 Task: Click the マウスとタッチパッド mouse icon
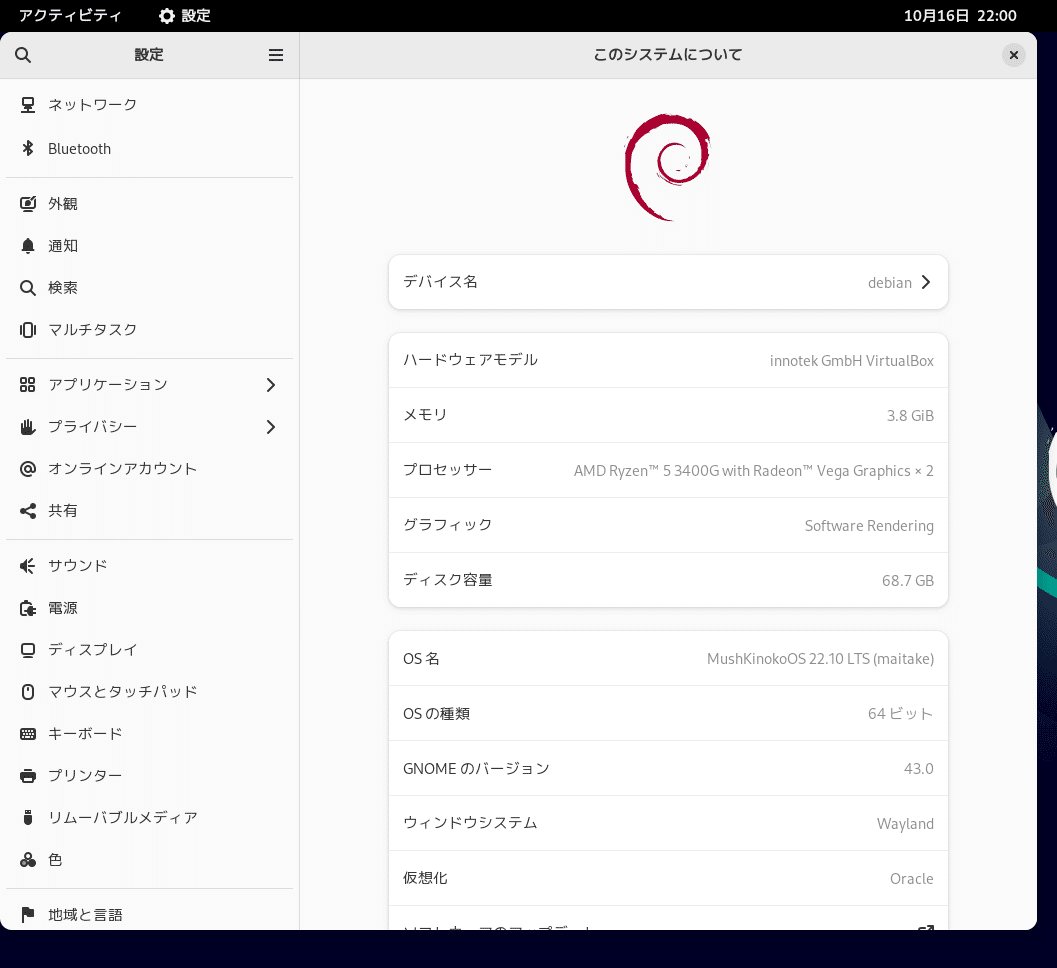(x=28, y=692)
